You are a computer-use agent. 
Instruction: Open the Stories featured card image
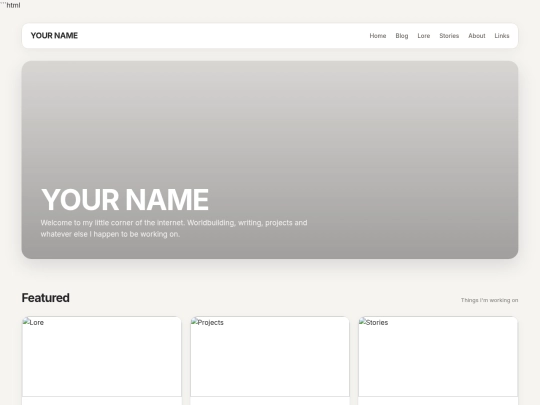click(438, 356)
